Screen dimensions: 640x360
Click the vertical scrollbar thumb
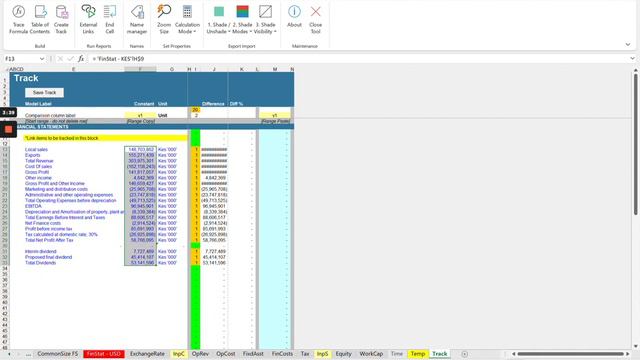(636, 144)
